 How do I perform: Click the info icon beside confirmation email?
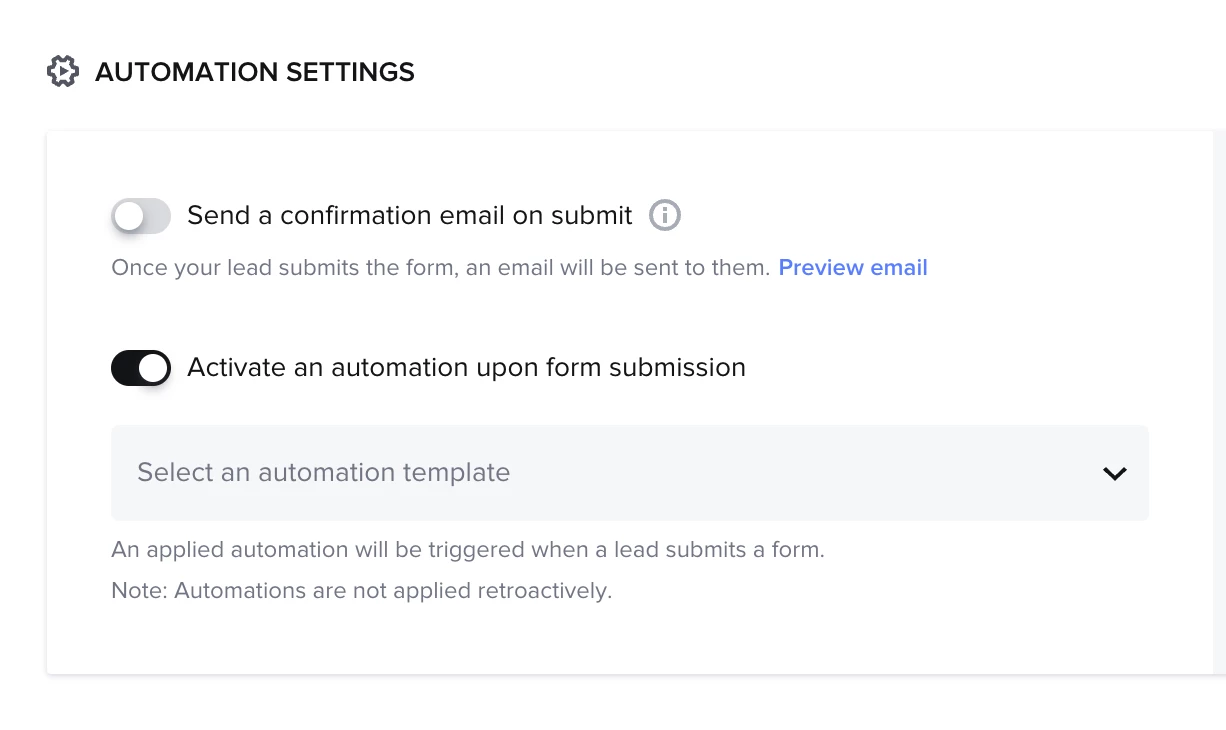(665, 215)
